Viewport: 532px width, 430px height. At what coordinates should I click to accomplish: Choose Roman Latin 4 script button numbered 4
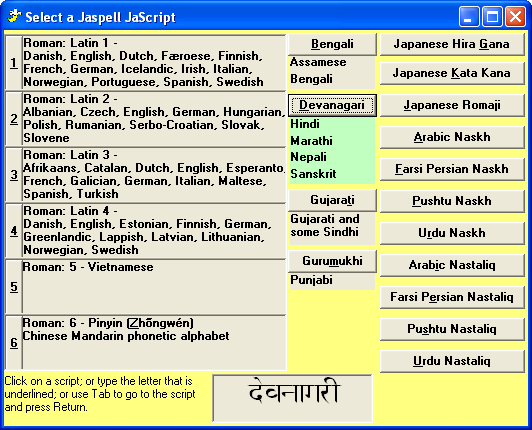pyautogui.click(x=14, y=231)
